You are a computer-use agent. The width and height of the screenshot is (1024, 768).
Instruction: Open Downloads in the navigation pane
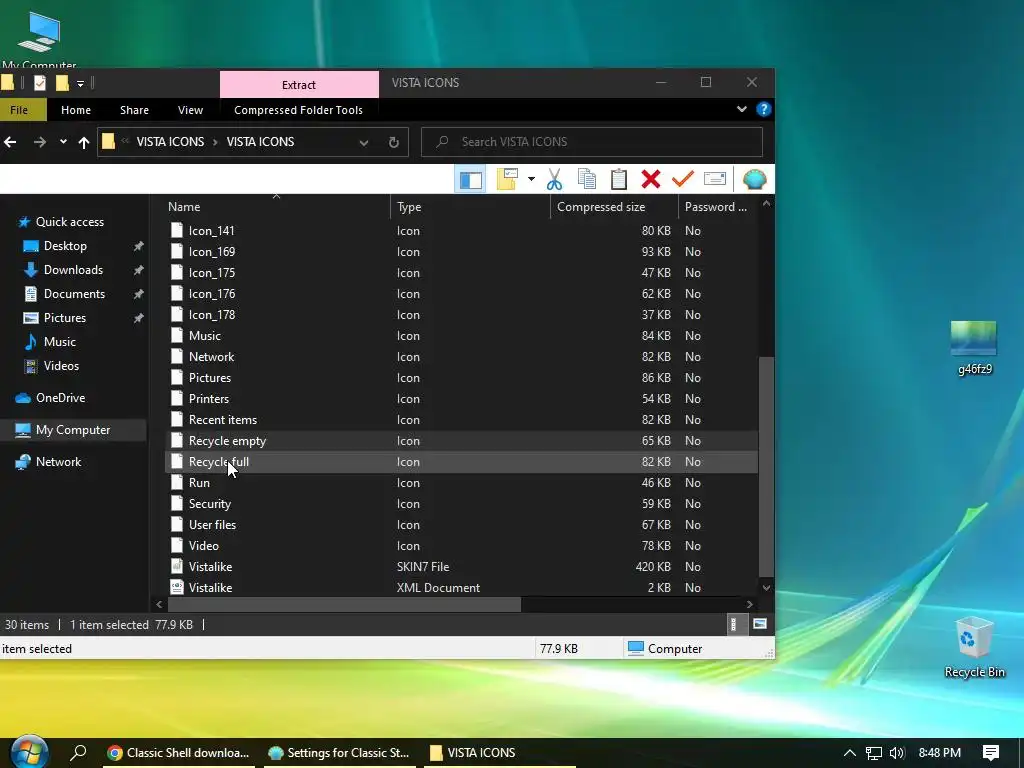pos(72,270)
